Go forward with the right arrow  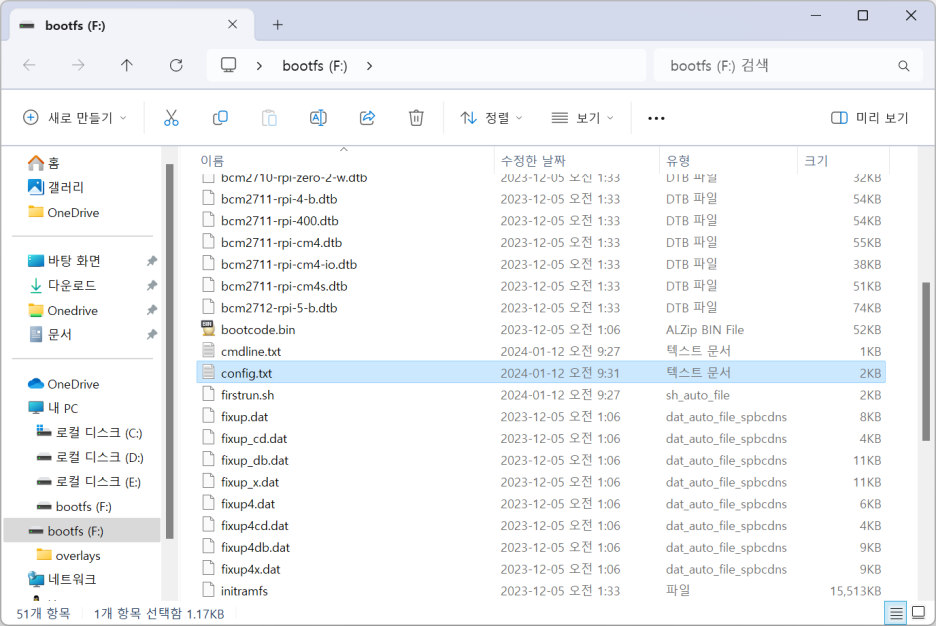pos(78,65)
